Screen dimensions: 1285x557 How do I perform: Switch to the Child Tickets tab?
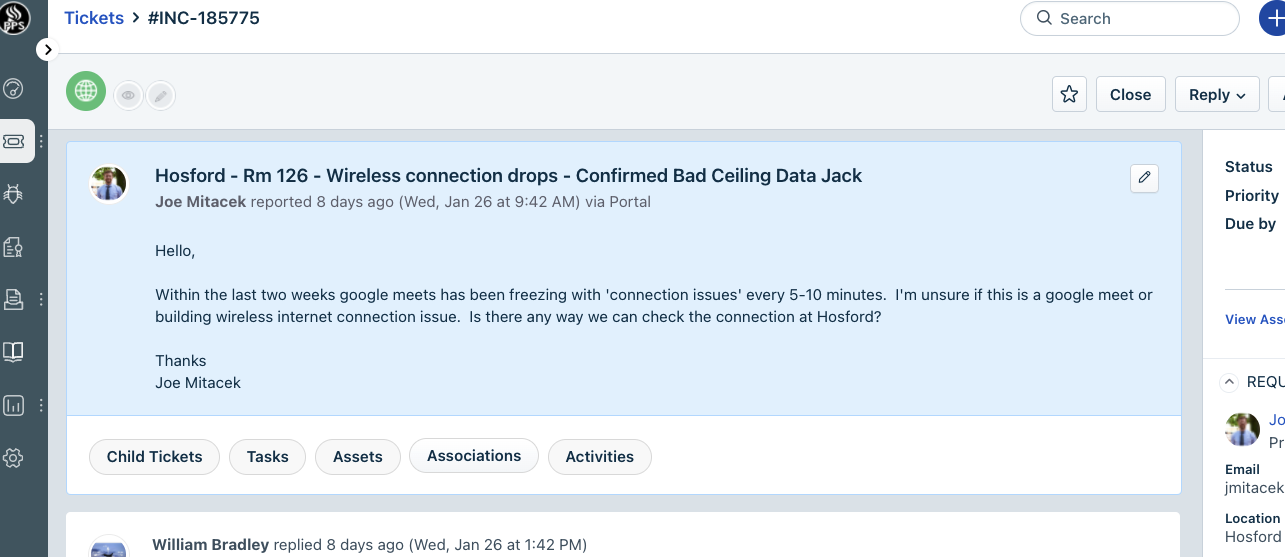coord(155,456)
